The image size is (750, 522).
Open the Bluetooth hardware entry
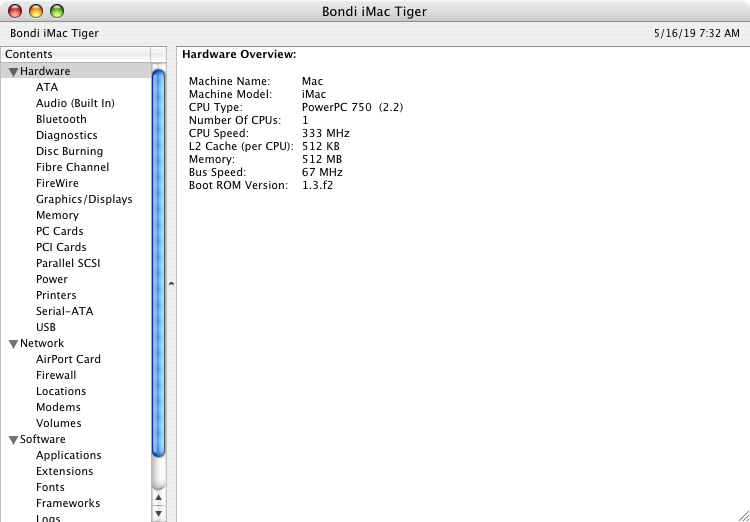[61, 119]
